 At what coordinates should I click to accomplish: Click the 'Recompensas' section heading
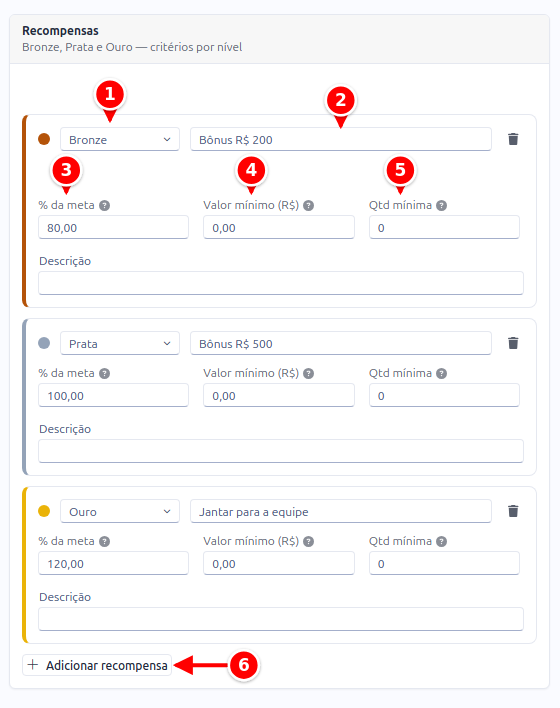point(61,31)
